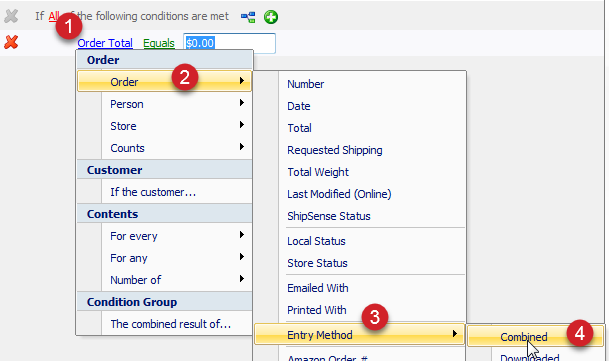Choose Requested Shipping in the submenu

click(335, 150)
